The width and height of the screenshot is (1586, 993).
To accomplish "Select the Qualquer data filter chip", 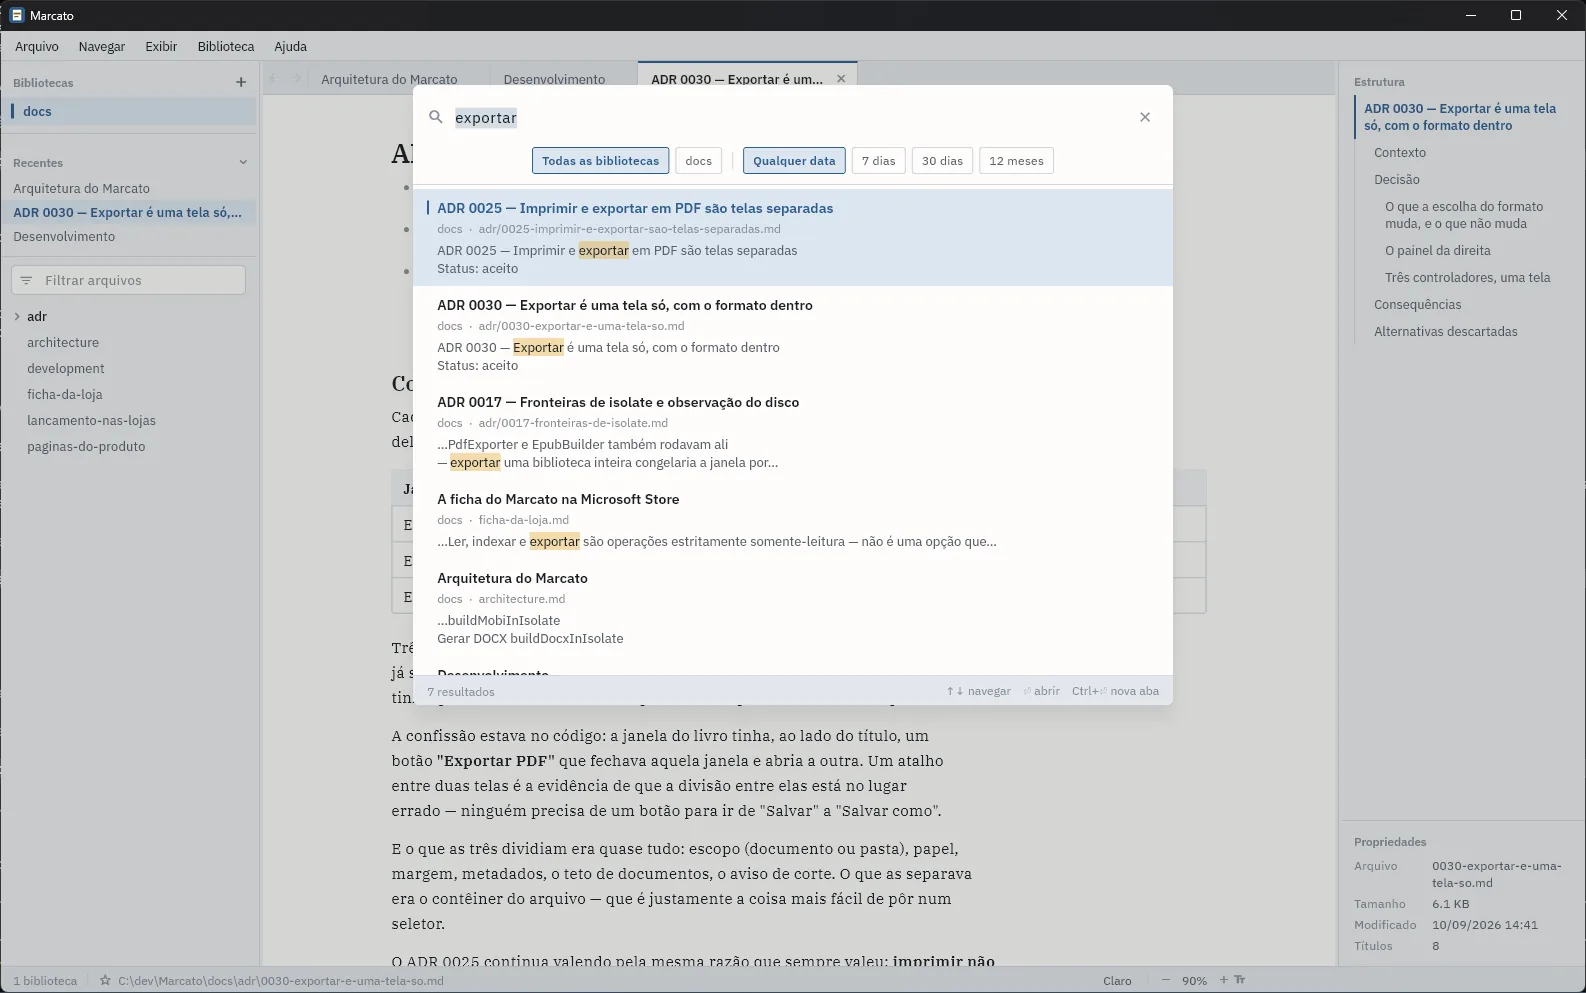I will pyautogui.click(x=794, y=161).
